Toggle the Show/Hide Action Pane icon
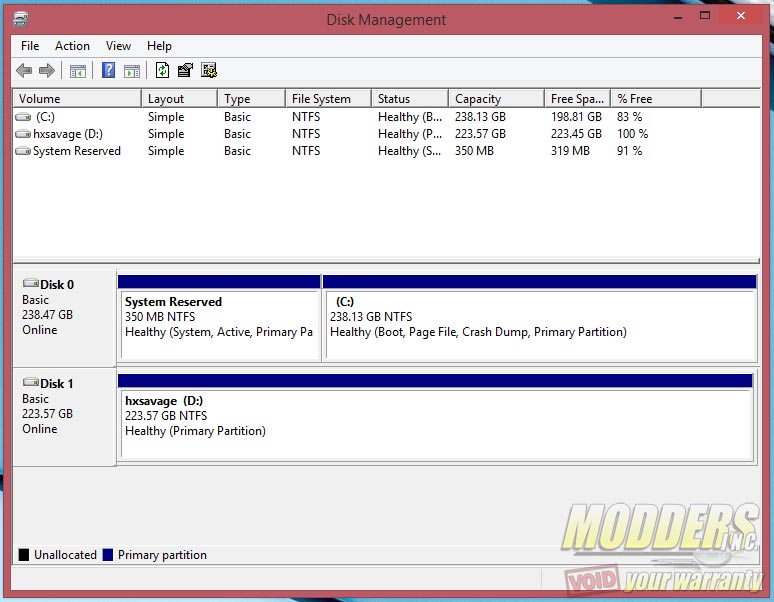The image size is (774, 602). pos(132,71)
